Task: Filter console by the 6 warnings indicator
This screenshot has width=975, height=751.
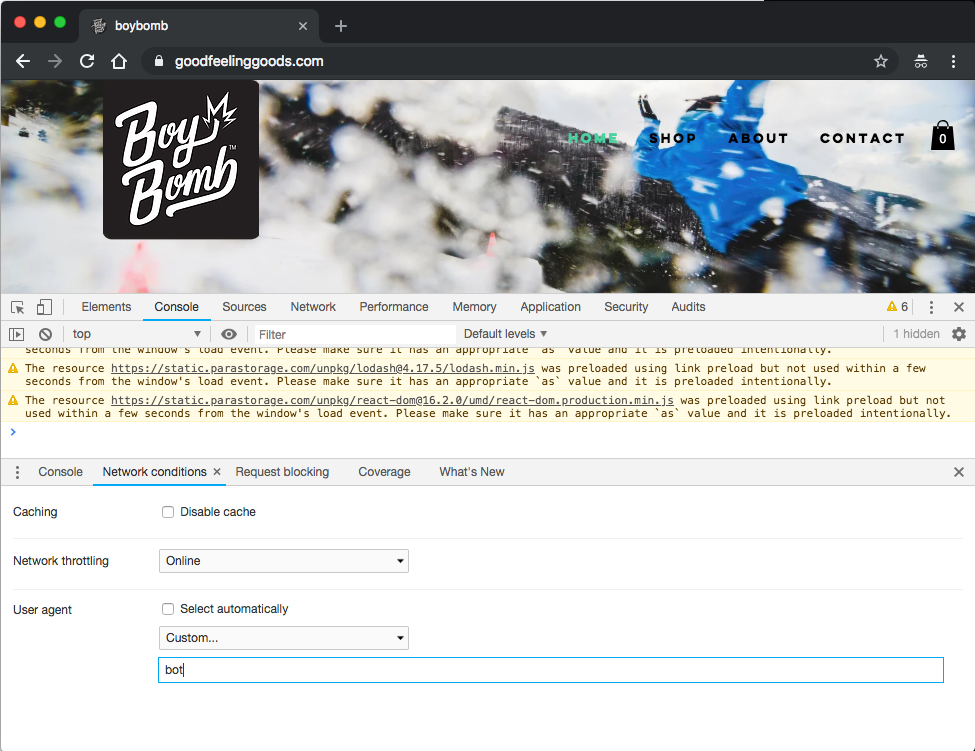Action: coord(897,306)
